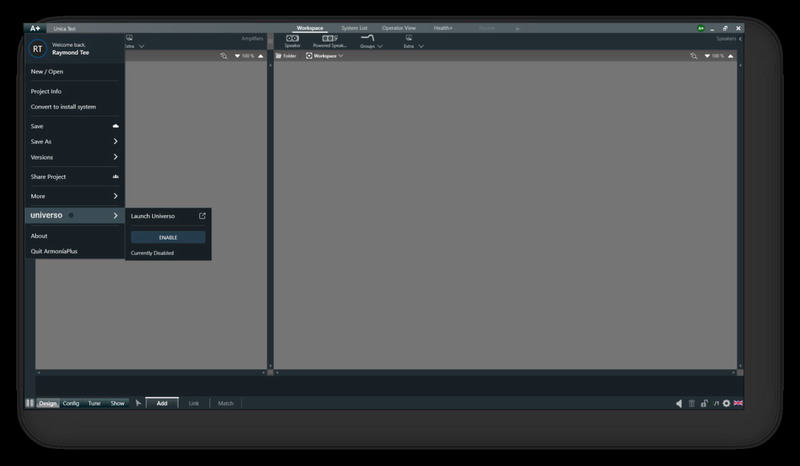Screen dimensions: 800x466
Task: Switch to the System List tab
Action: [x=354, y=28]
